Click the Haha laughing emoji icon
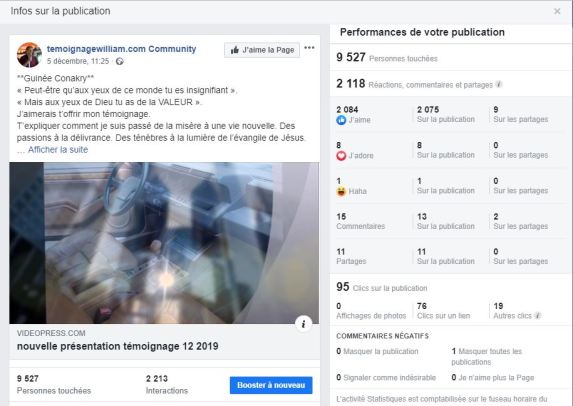The image size is (573, 406). pyautogui.click(x=341, y=191)
